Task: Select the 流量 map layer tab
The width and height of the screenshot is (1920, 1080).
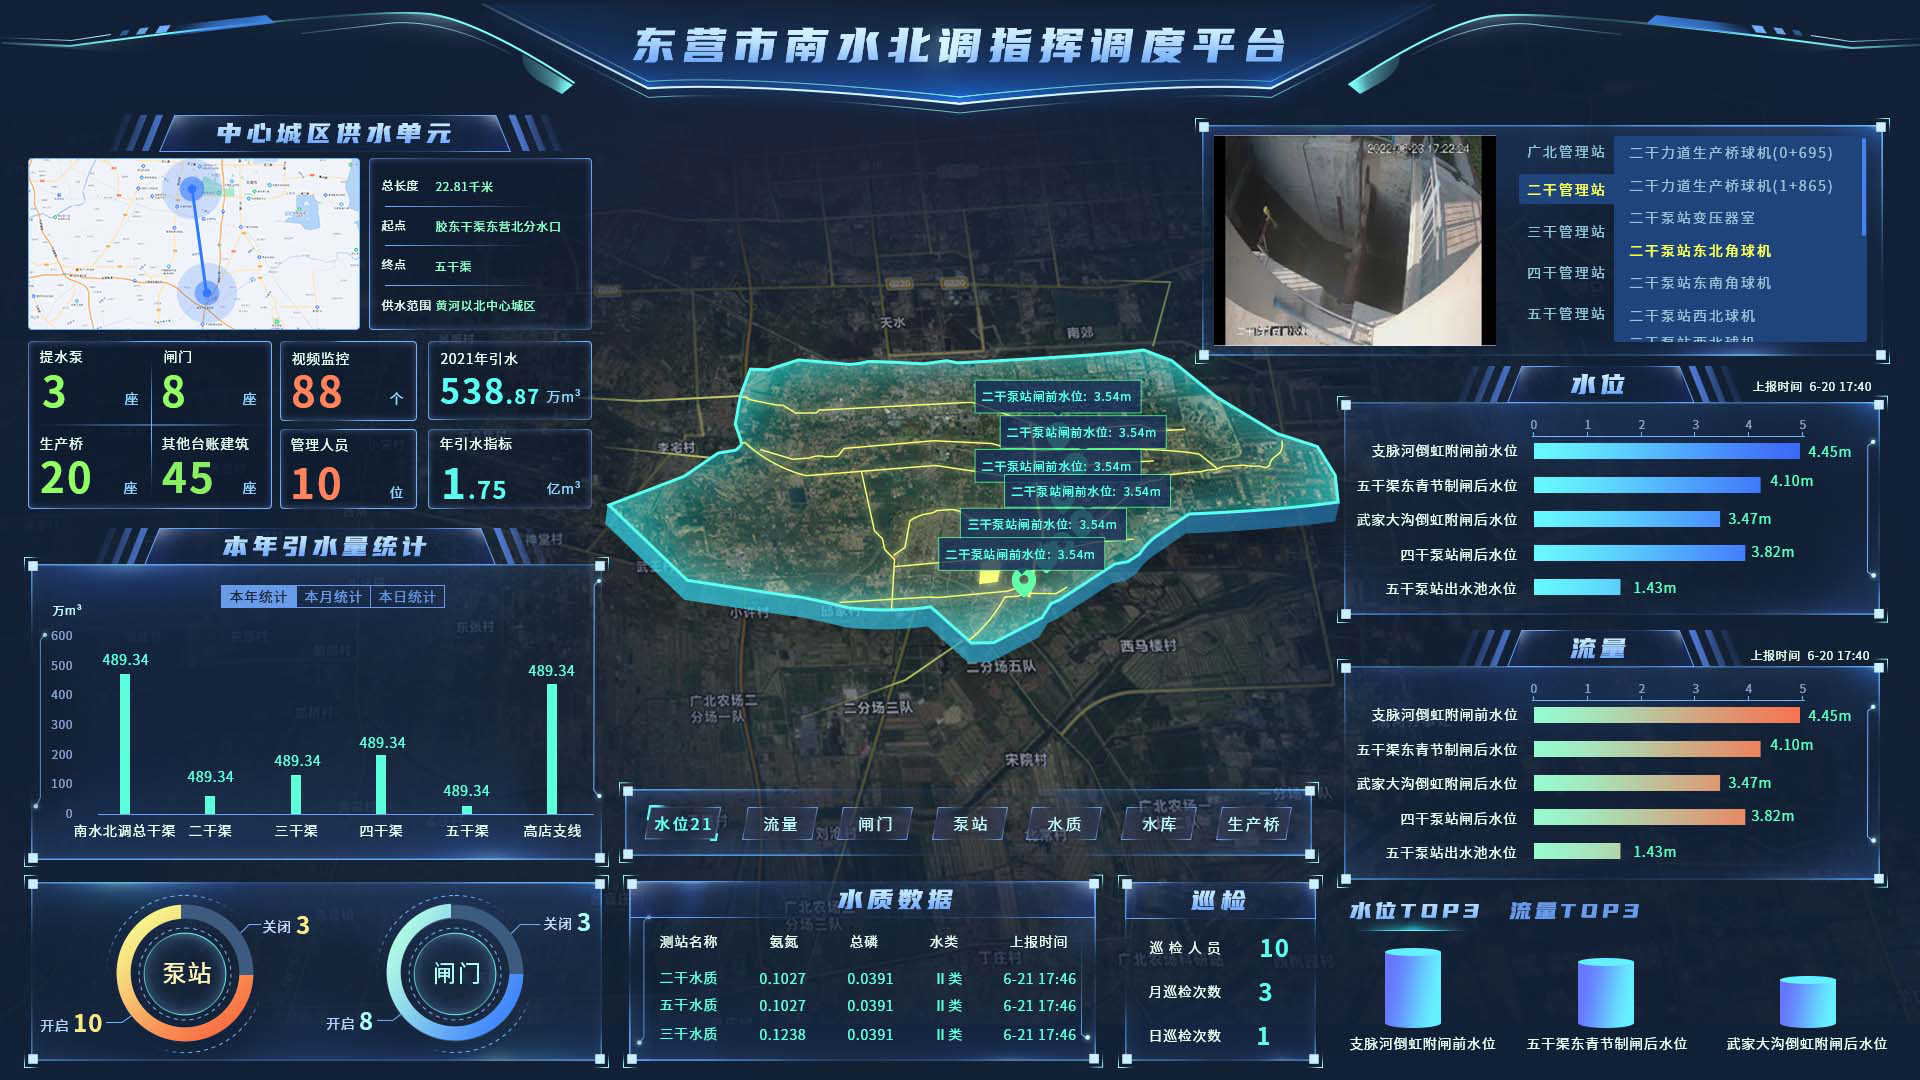Action: pyautogui.click(x=780, y=824)
